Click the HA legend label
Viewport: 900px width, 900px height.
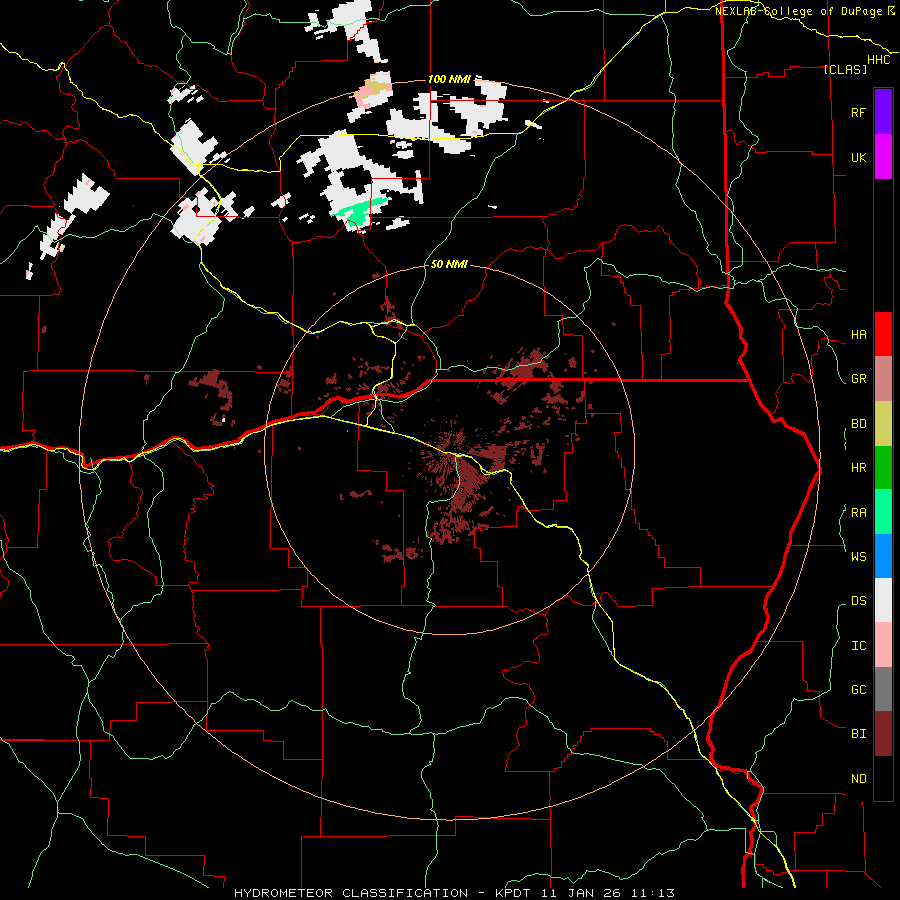pyautogui.click(x=858, y=335)
